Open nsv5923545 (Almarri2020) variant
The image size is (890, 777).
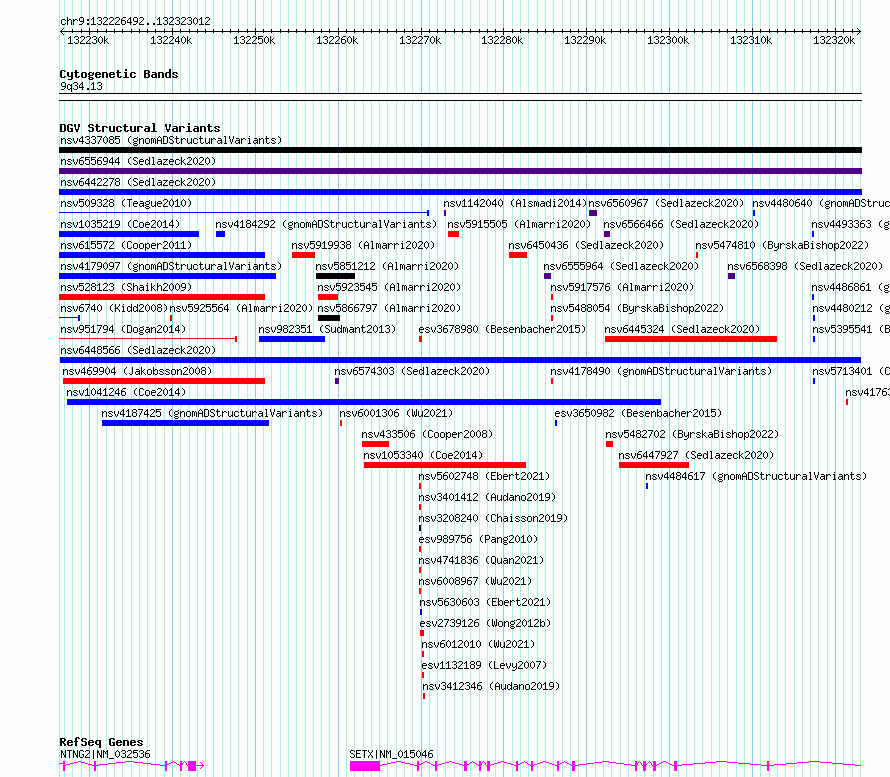[389, 287]
